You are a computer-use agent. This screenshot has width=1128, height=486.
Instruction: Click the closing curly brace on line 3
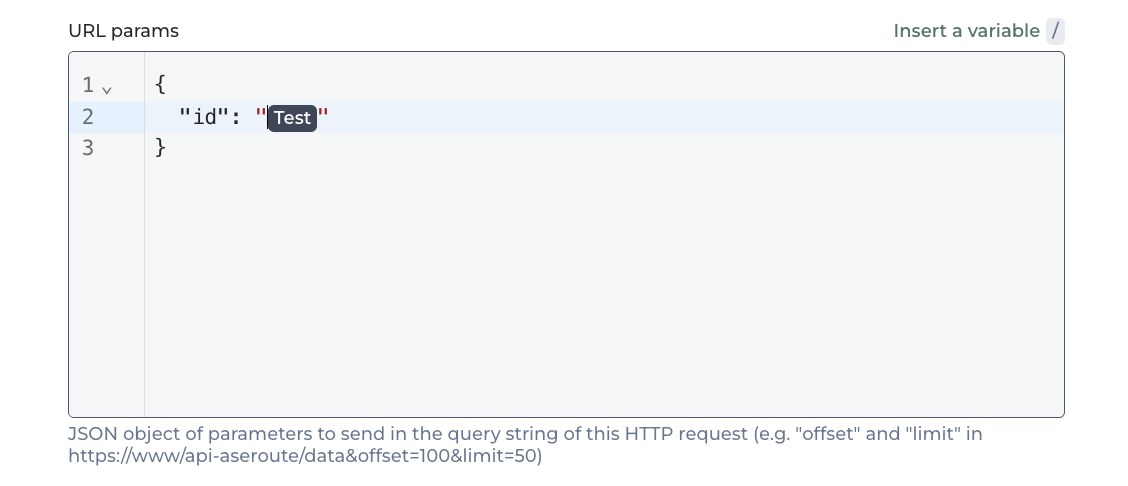161,148
